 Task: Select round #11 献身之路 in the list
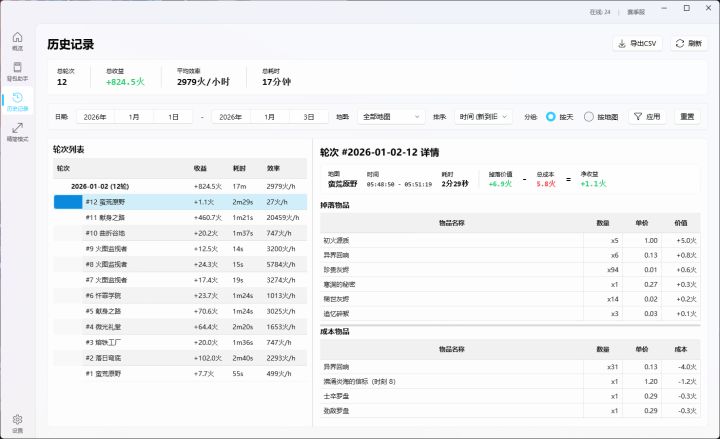pos(105,217)
